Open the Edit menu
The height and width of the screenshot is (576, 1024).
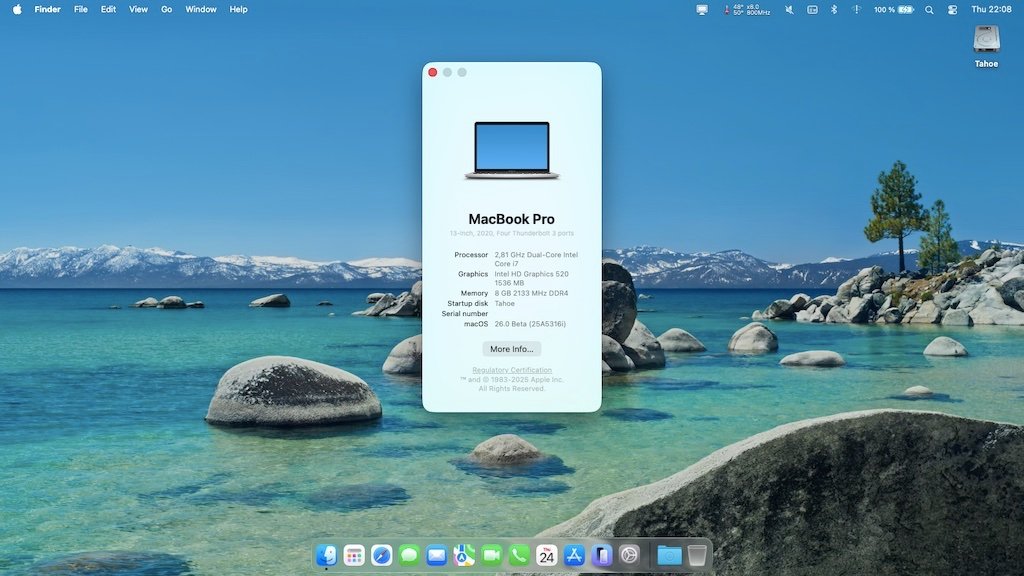[108, 9]
